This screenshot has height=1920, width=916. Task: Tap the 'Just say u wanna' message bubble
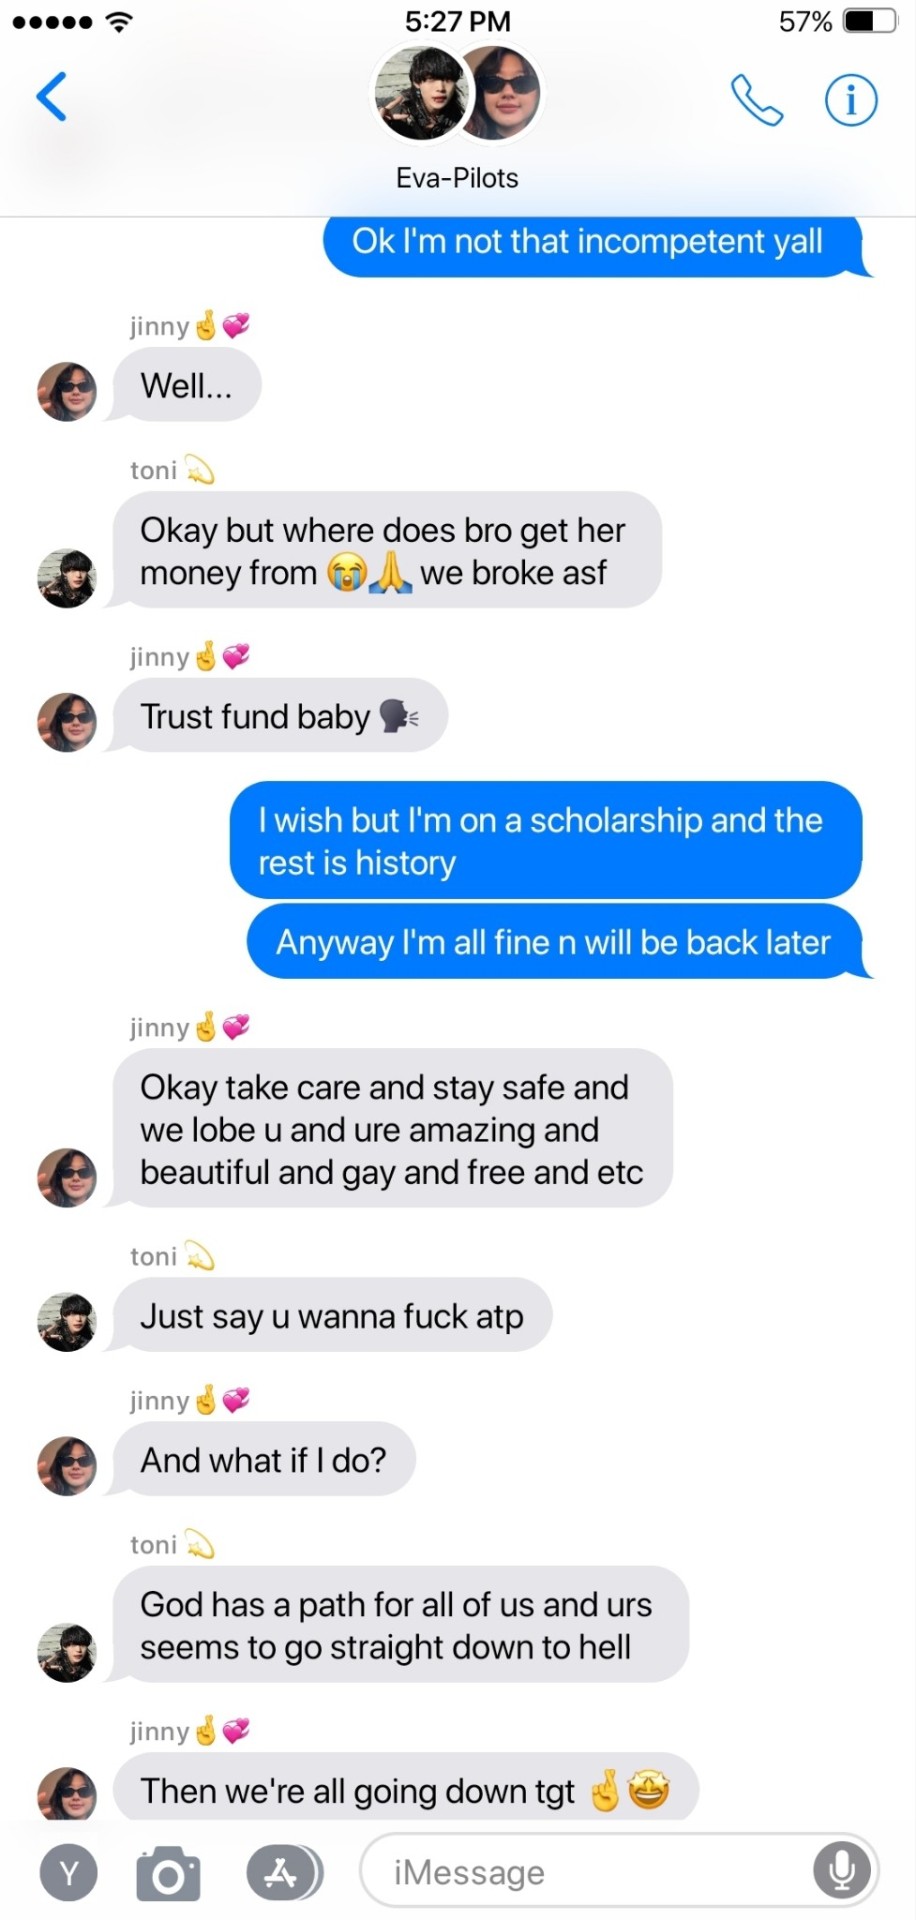[x=332, y=1316]
